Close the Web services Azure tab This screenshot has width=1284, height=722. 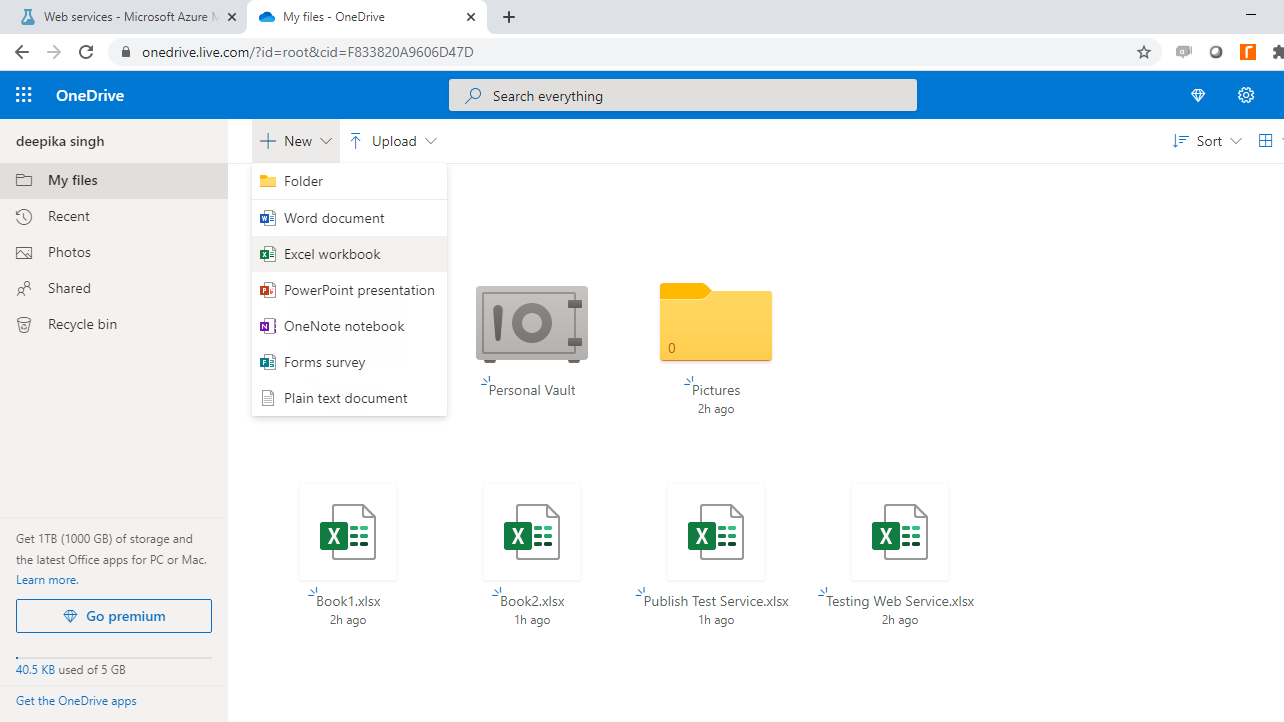232,17
